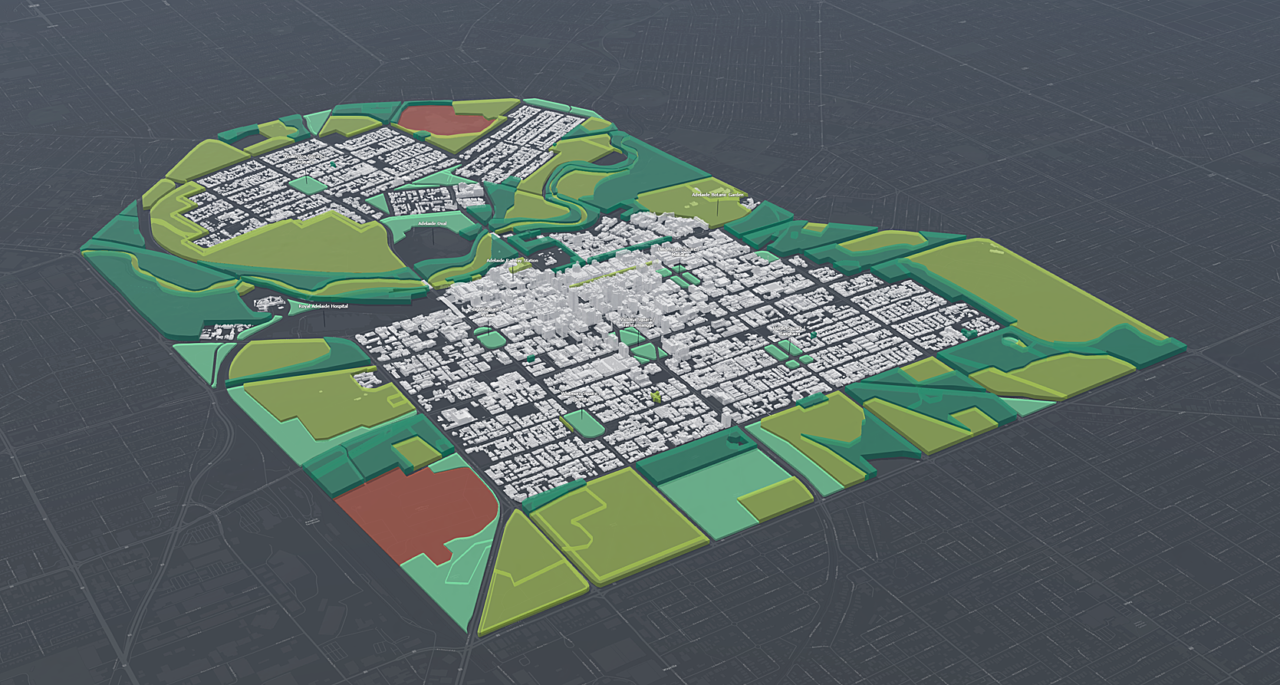Select the Adelaide Botanic Garden label

click(x=717, y=194)
